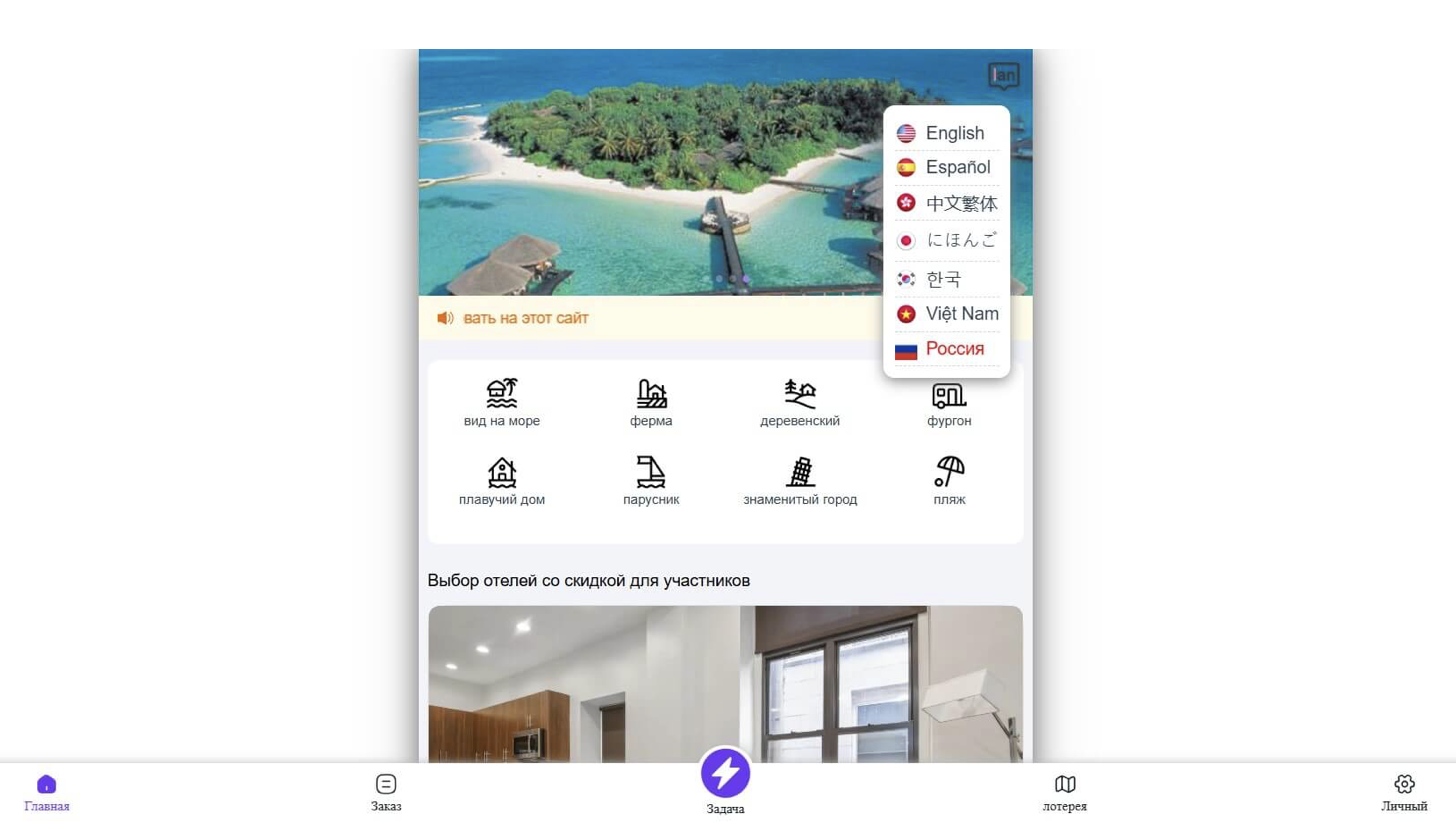This screenshot has width=1456, height=829.
Task: Choose the знаменитый город leaning tower icon
Action: [800, 471]
